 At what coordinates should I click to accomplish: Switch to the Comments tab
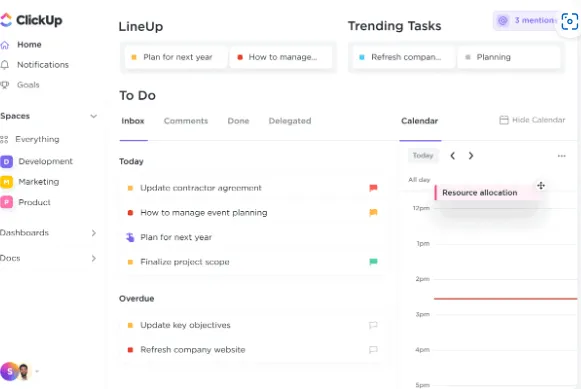186,121
